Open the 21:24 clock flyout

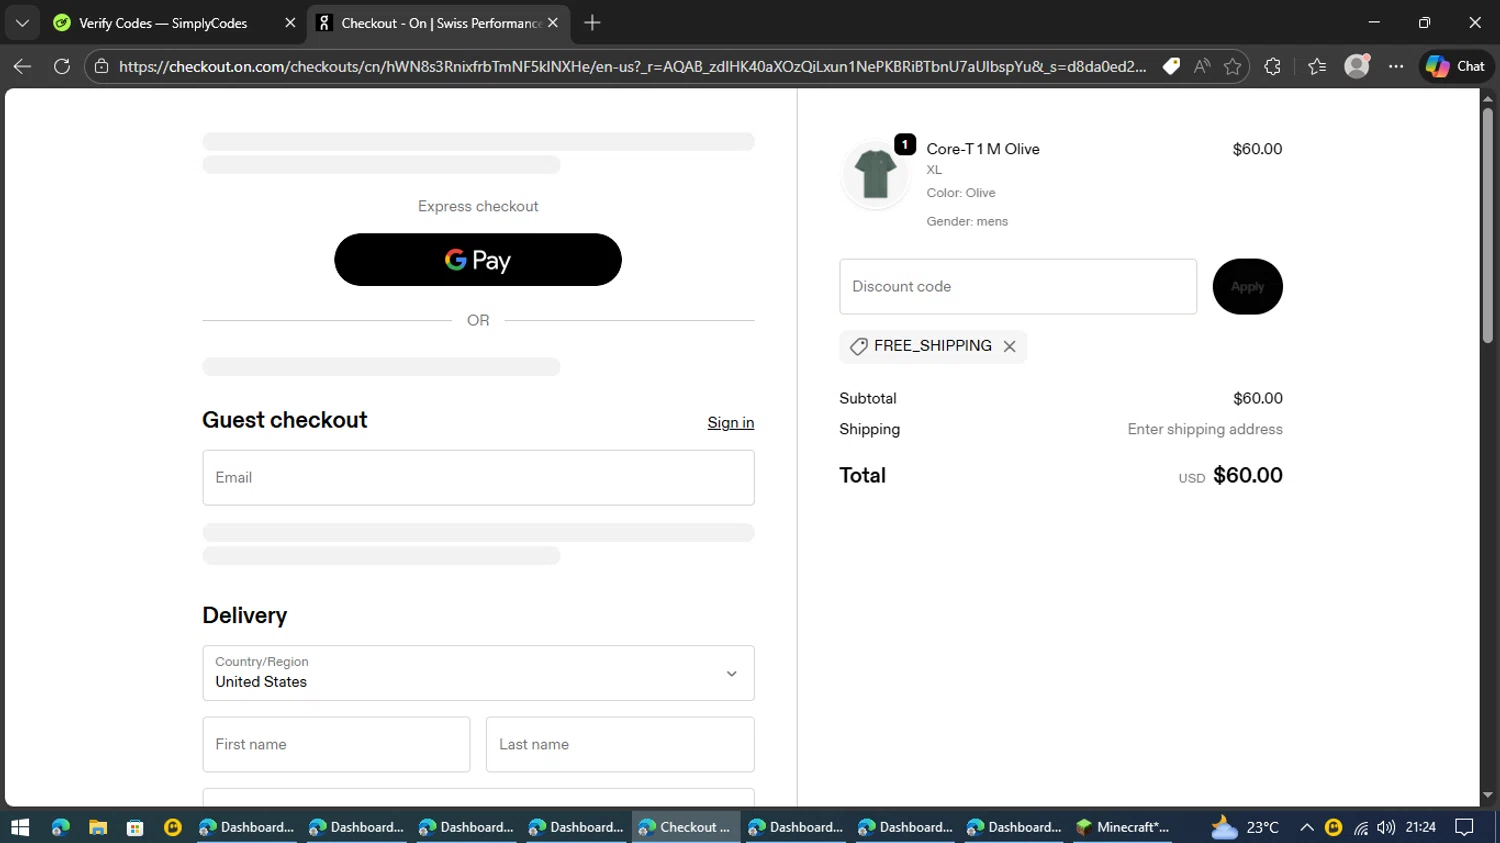pos(1421,827)
